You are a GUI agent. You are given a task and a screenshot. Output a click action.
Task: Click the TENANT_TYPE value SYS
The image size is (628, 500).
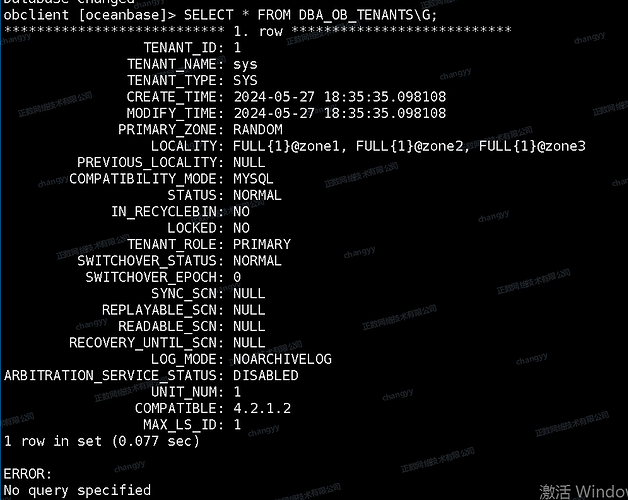245,80
